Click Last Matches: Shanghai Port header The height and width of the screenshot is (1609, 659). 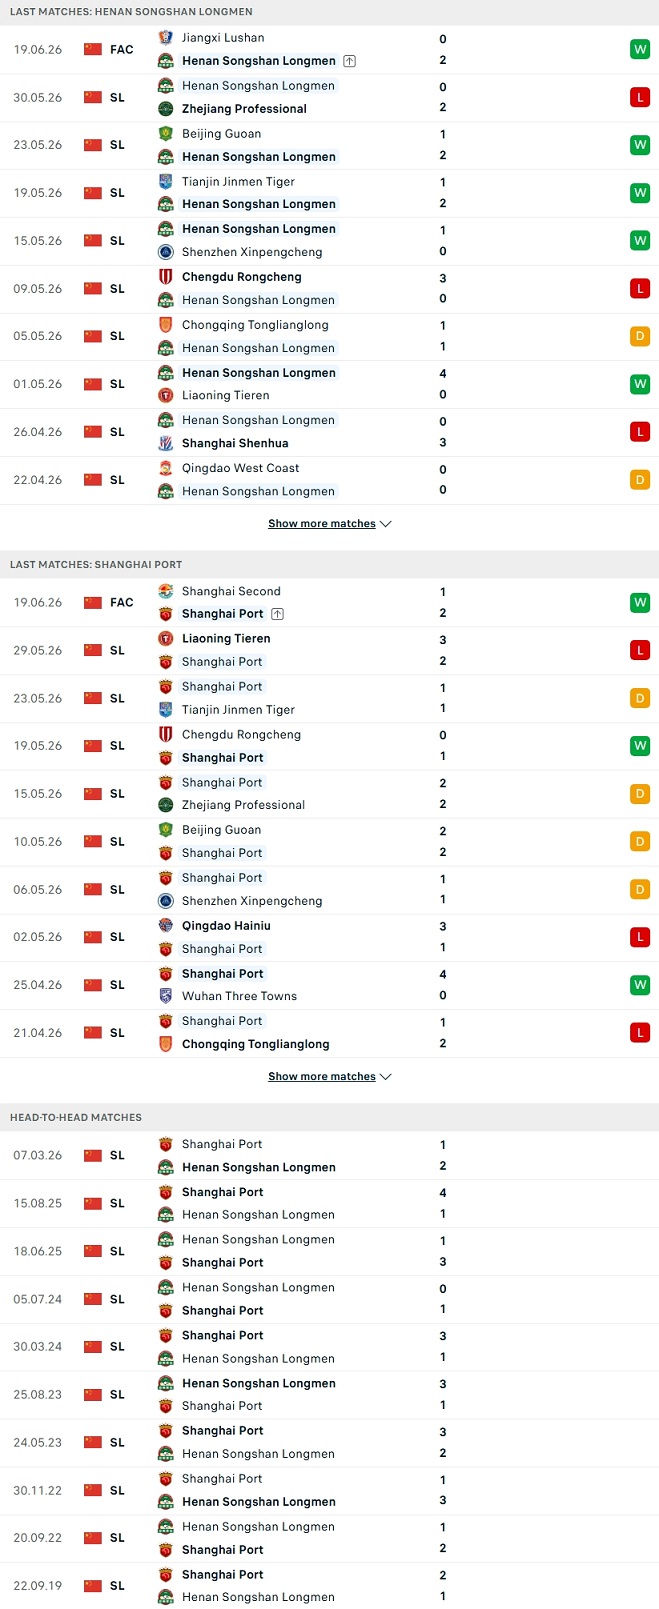pos(96,565)
